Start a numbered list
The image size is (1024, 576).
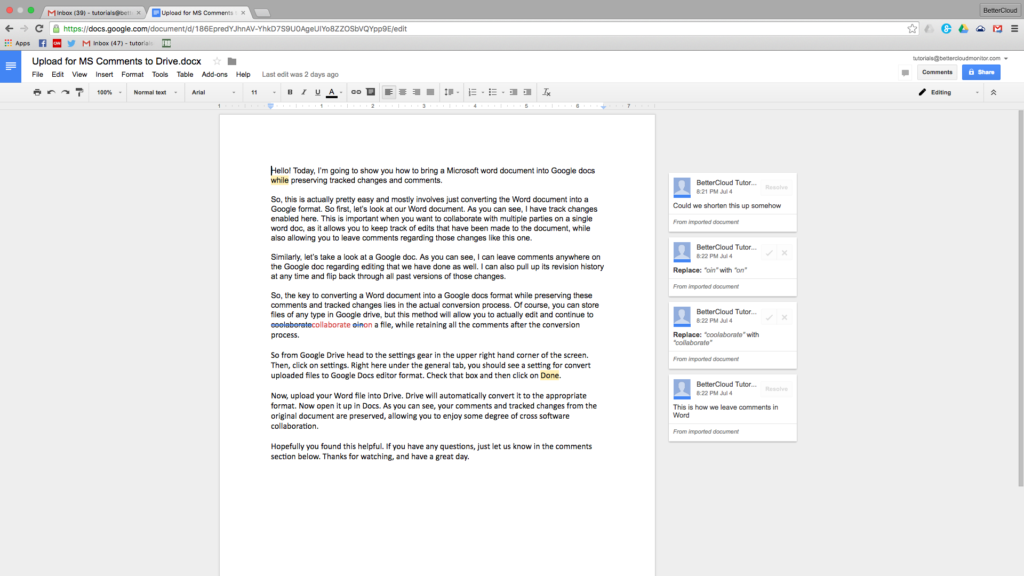(x=472, y=92)
